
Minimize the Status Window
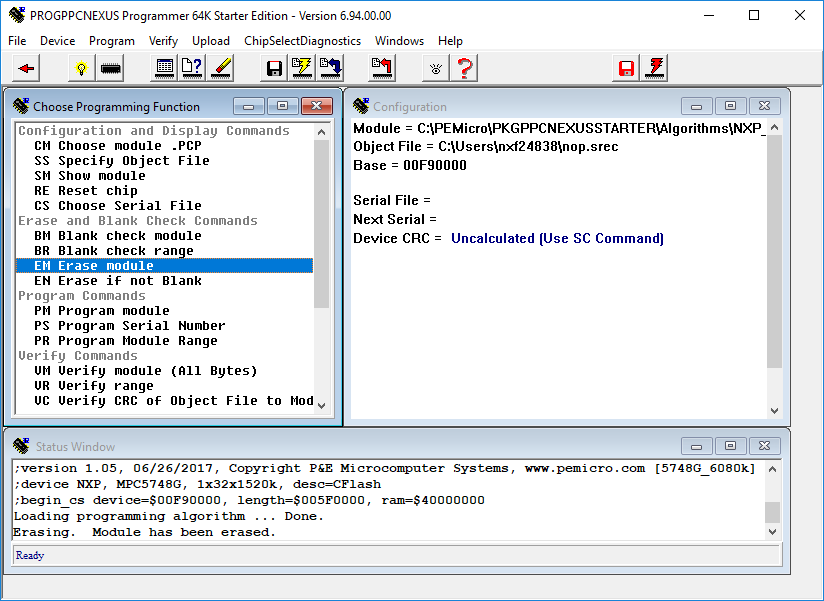[x=697, y=446]
